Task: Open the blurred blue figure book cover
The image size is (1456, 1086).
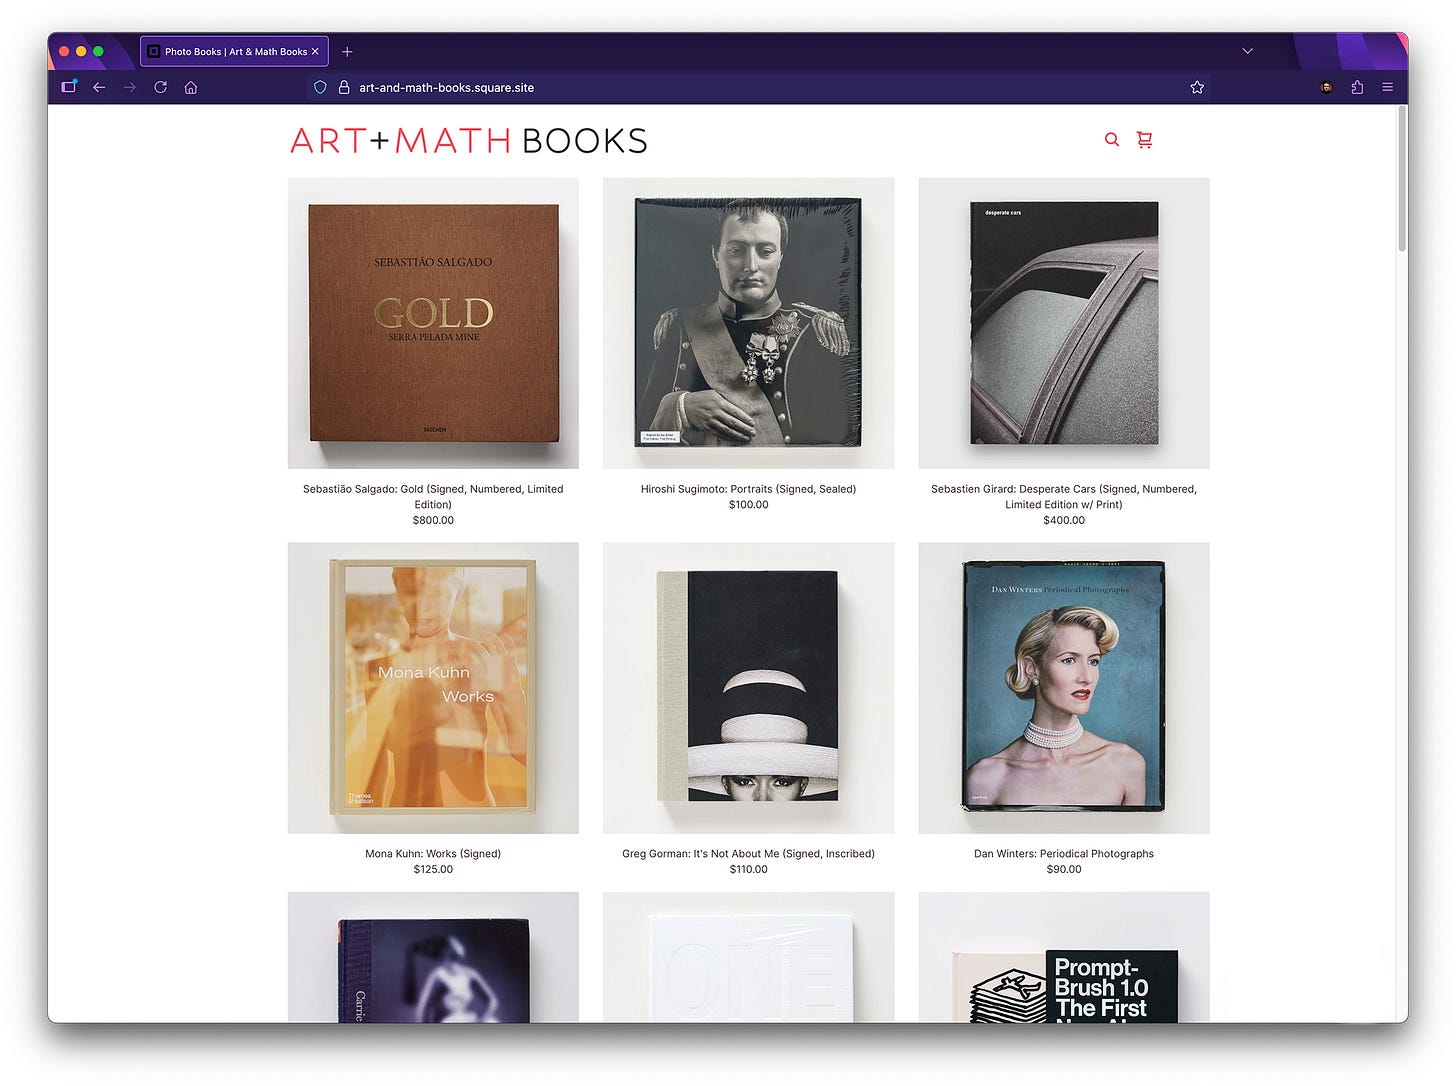Action: click(x=433, y=957)
